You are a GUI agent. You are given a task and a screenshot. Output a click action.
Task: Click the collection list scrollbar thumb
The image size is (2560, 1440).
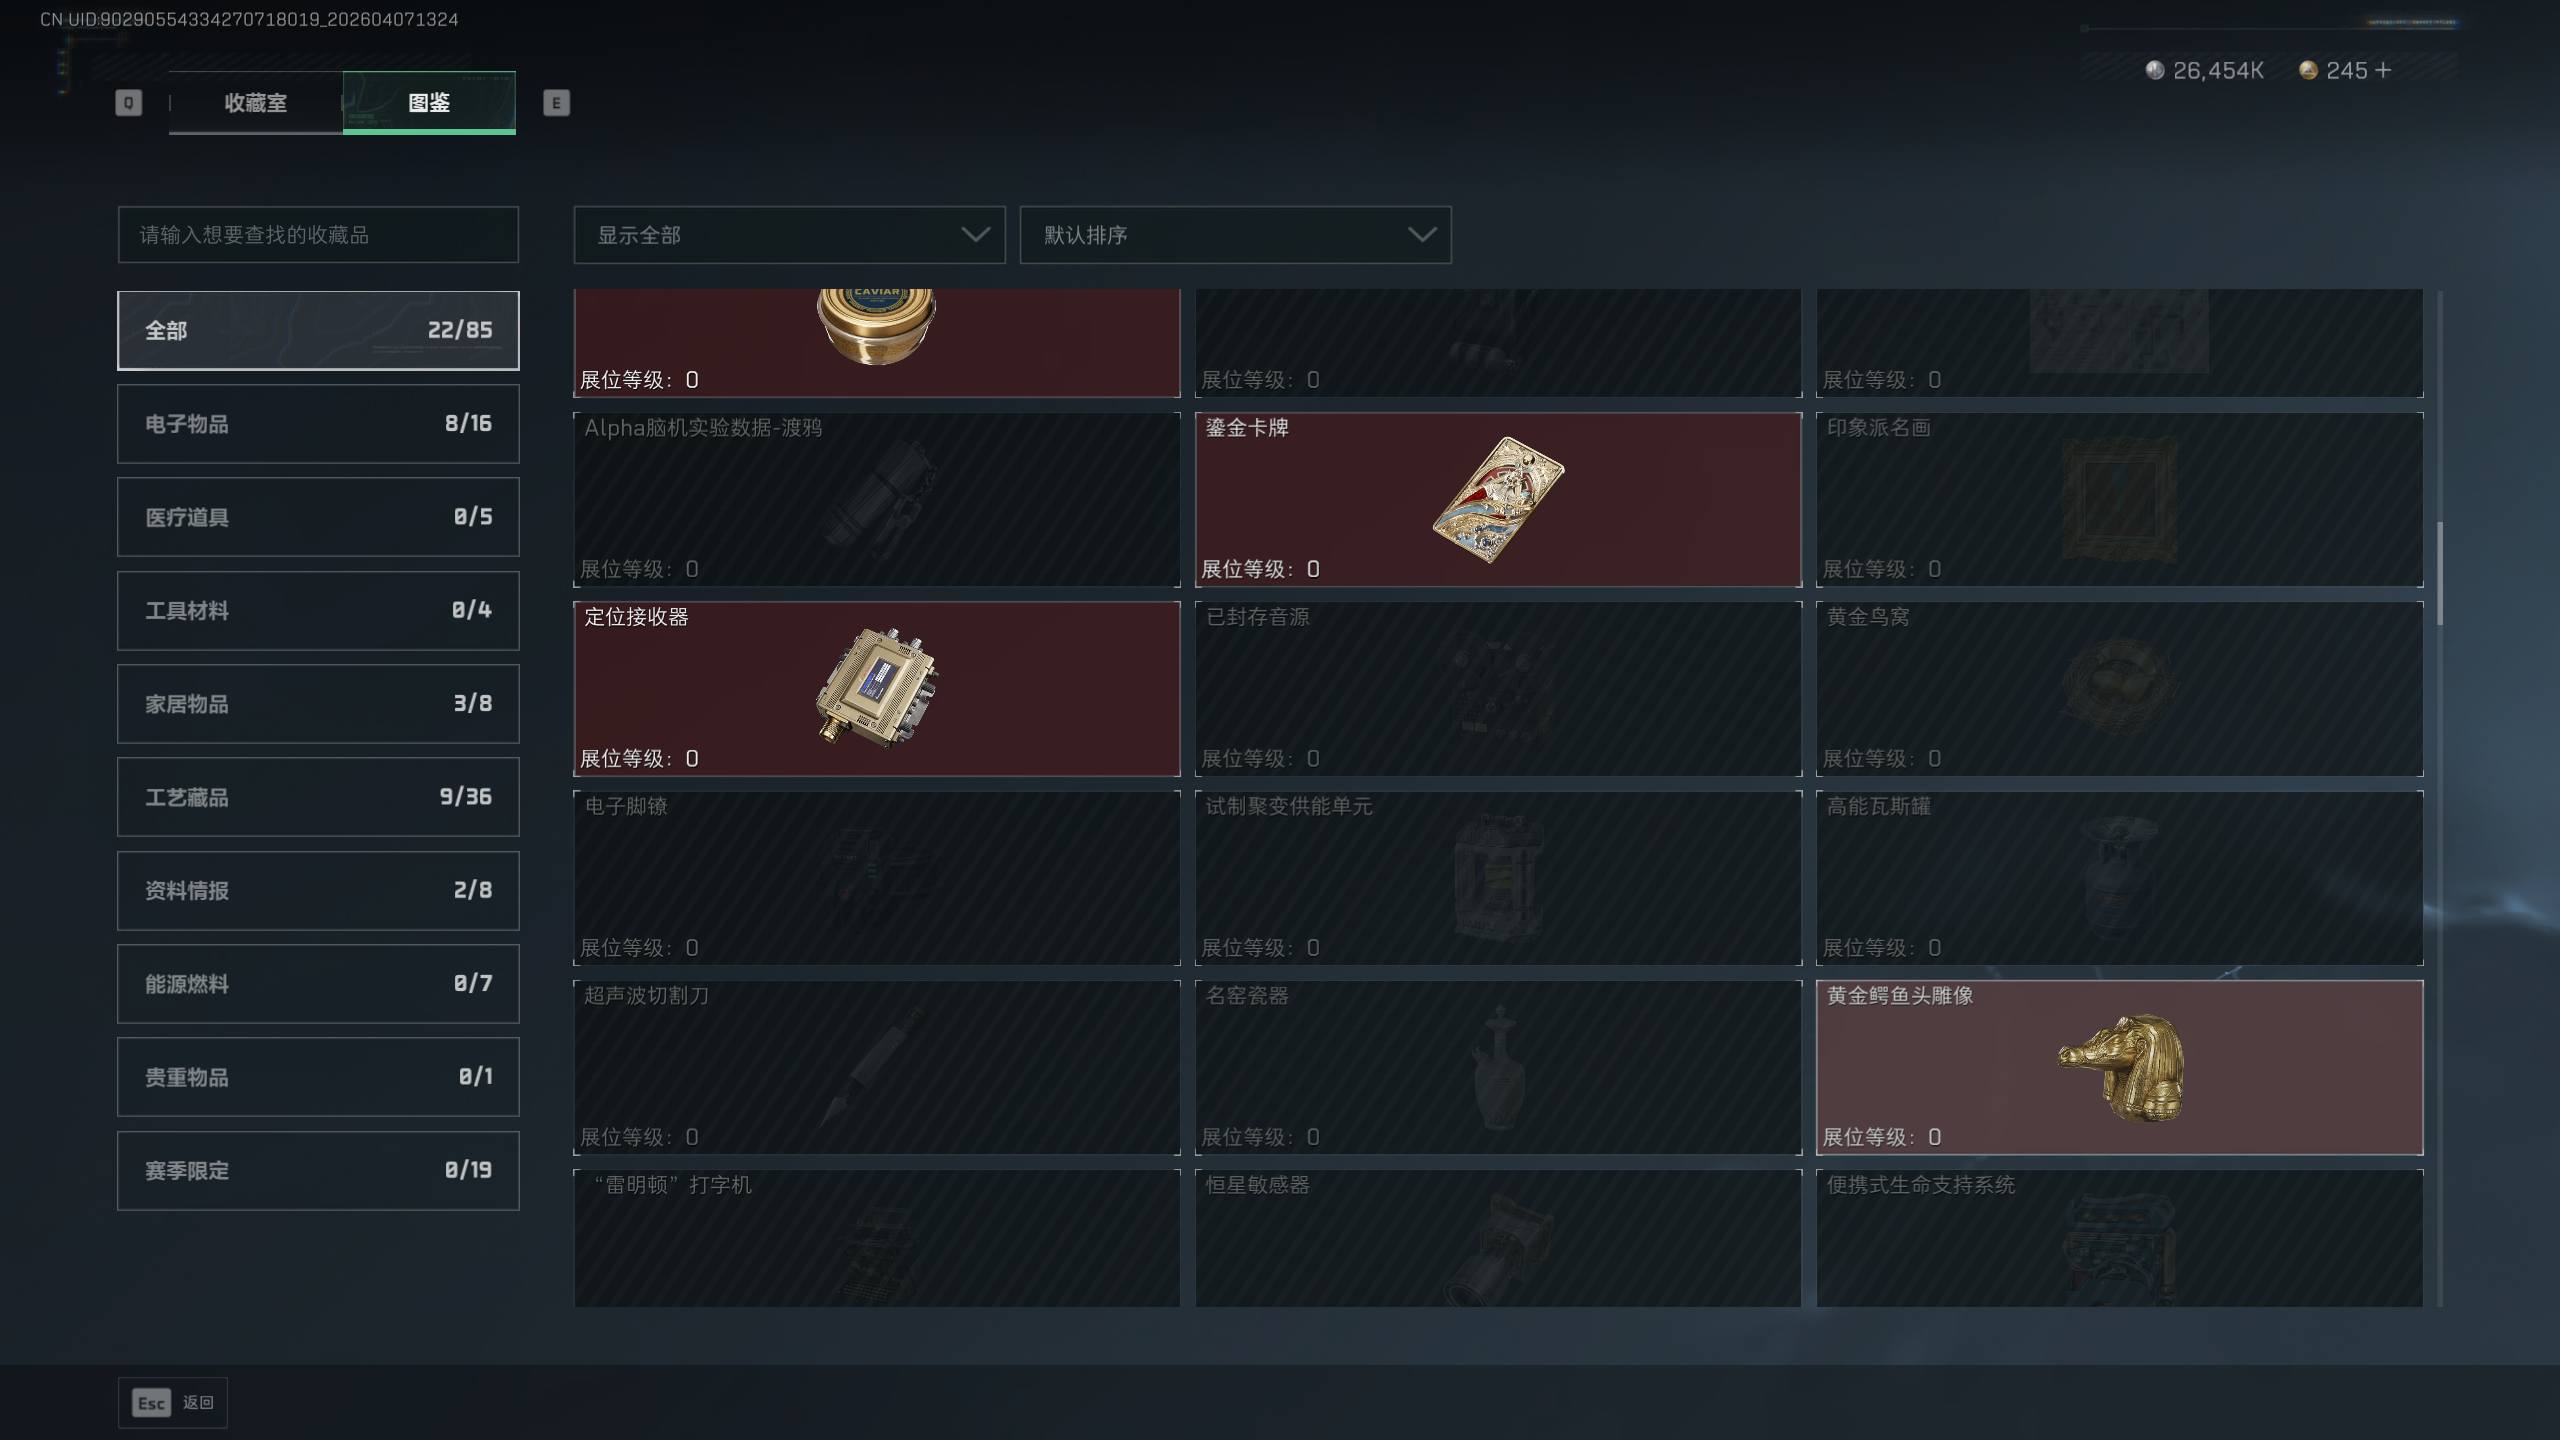(2440, 574)
